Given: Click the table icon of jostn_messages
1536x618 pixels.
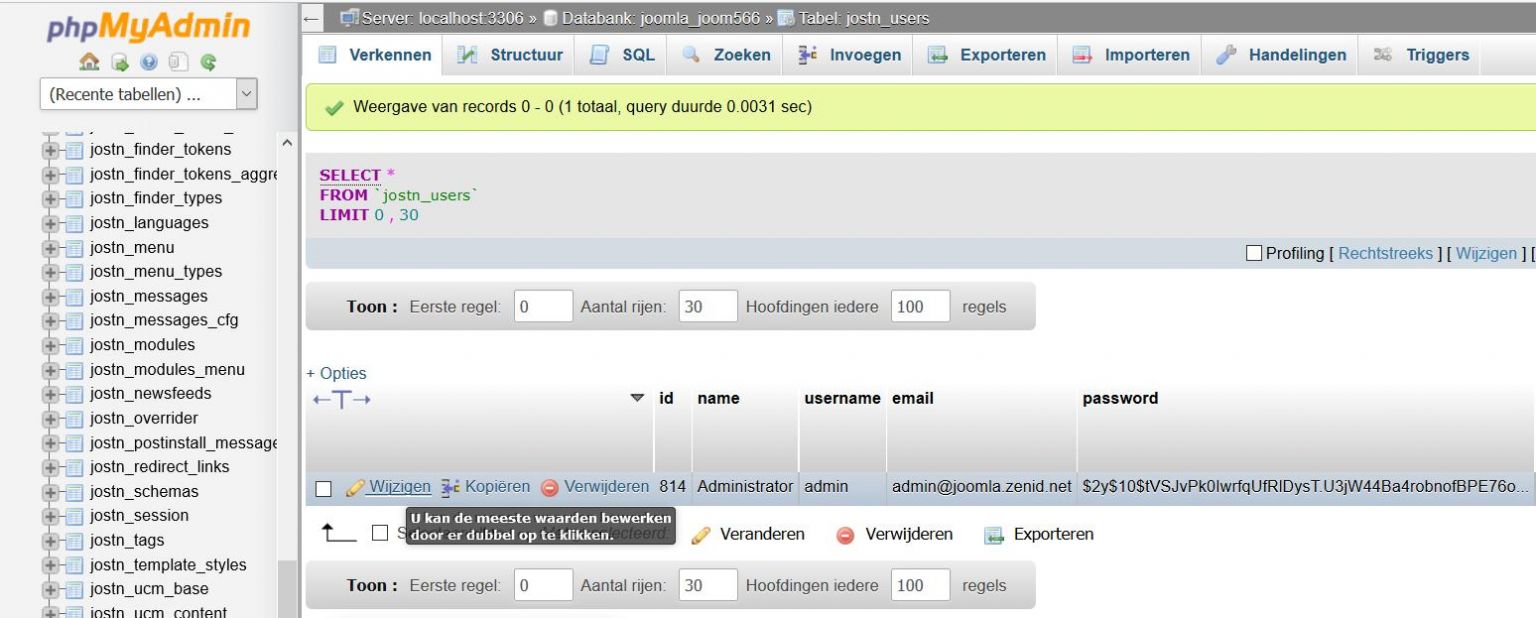Looking at the screenshot, I should click(74, 296).
